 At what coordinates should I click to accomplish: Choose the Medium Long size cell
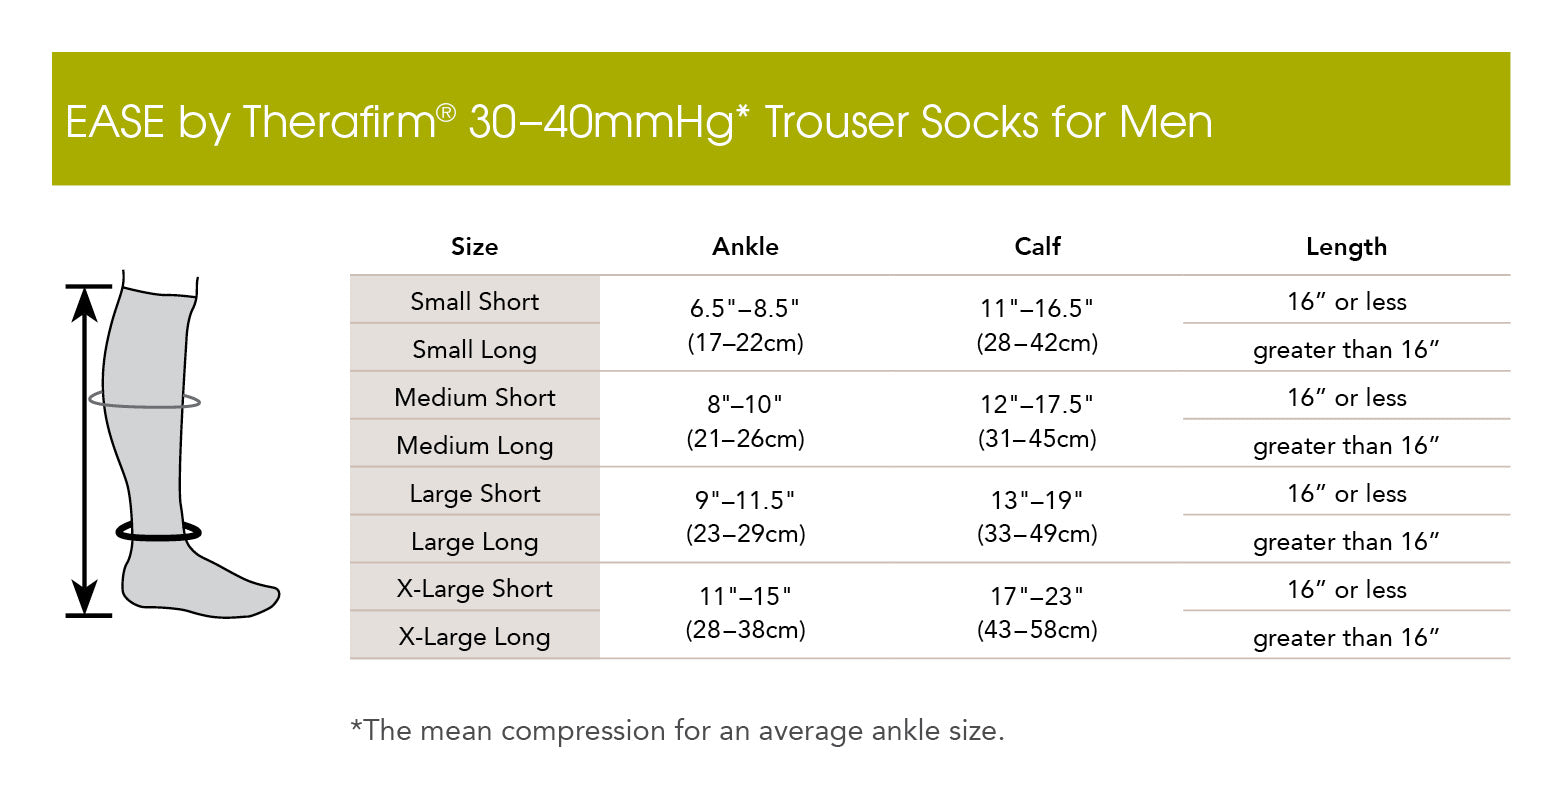point(475,445)
